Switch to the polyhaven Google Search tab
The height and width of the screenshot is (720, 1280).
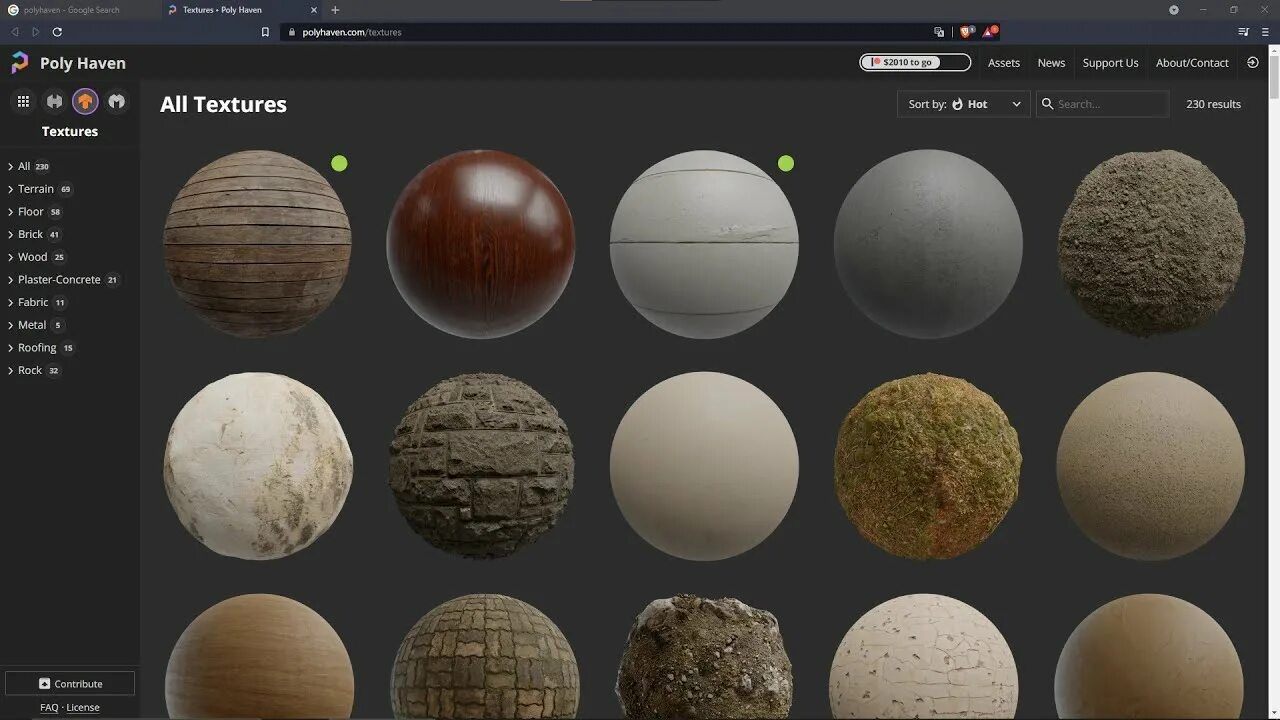point(80,10)
